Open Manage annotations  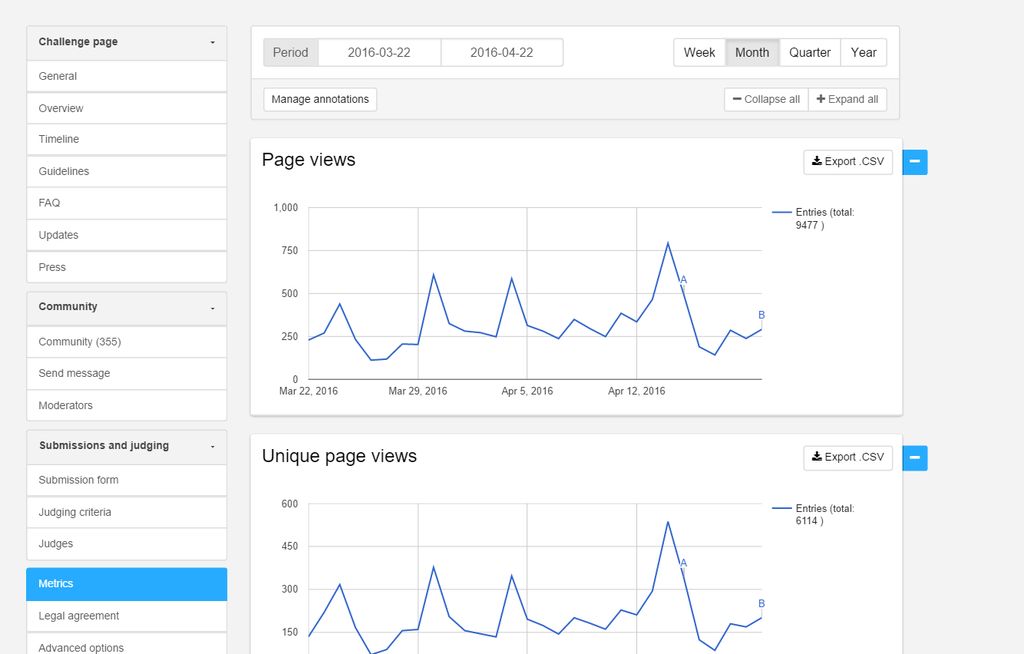320,99
